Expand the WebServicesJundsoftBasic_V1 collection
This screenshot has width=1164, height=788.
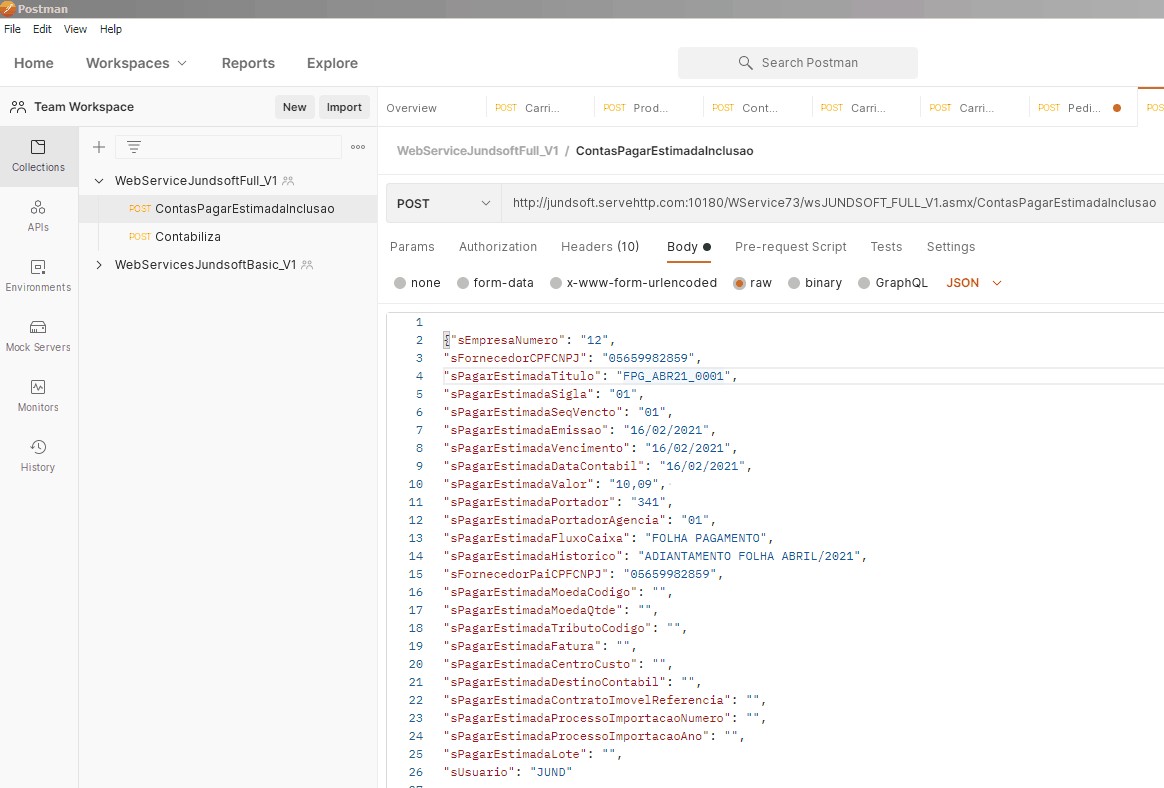[x=99, y=265]
